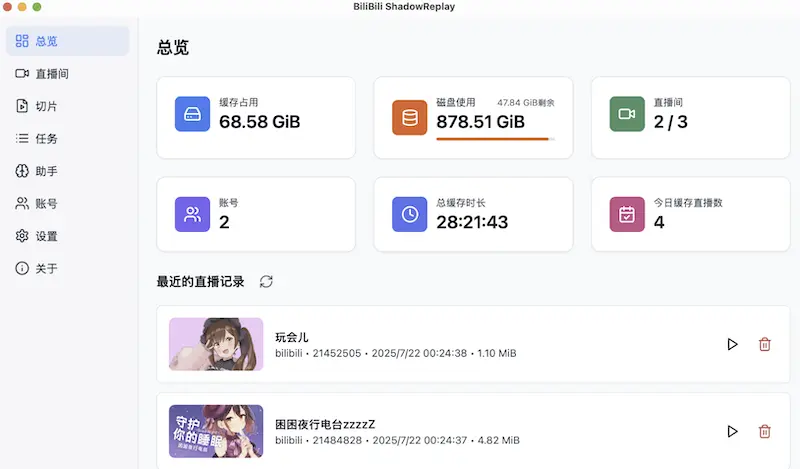Click the info icon beside 关于

tap(22, 268)
